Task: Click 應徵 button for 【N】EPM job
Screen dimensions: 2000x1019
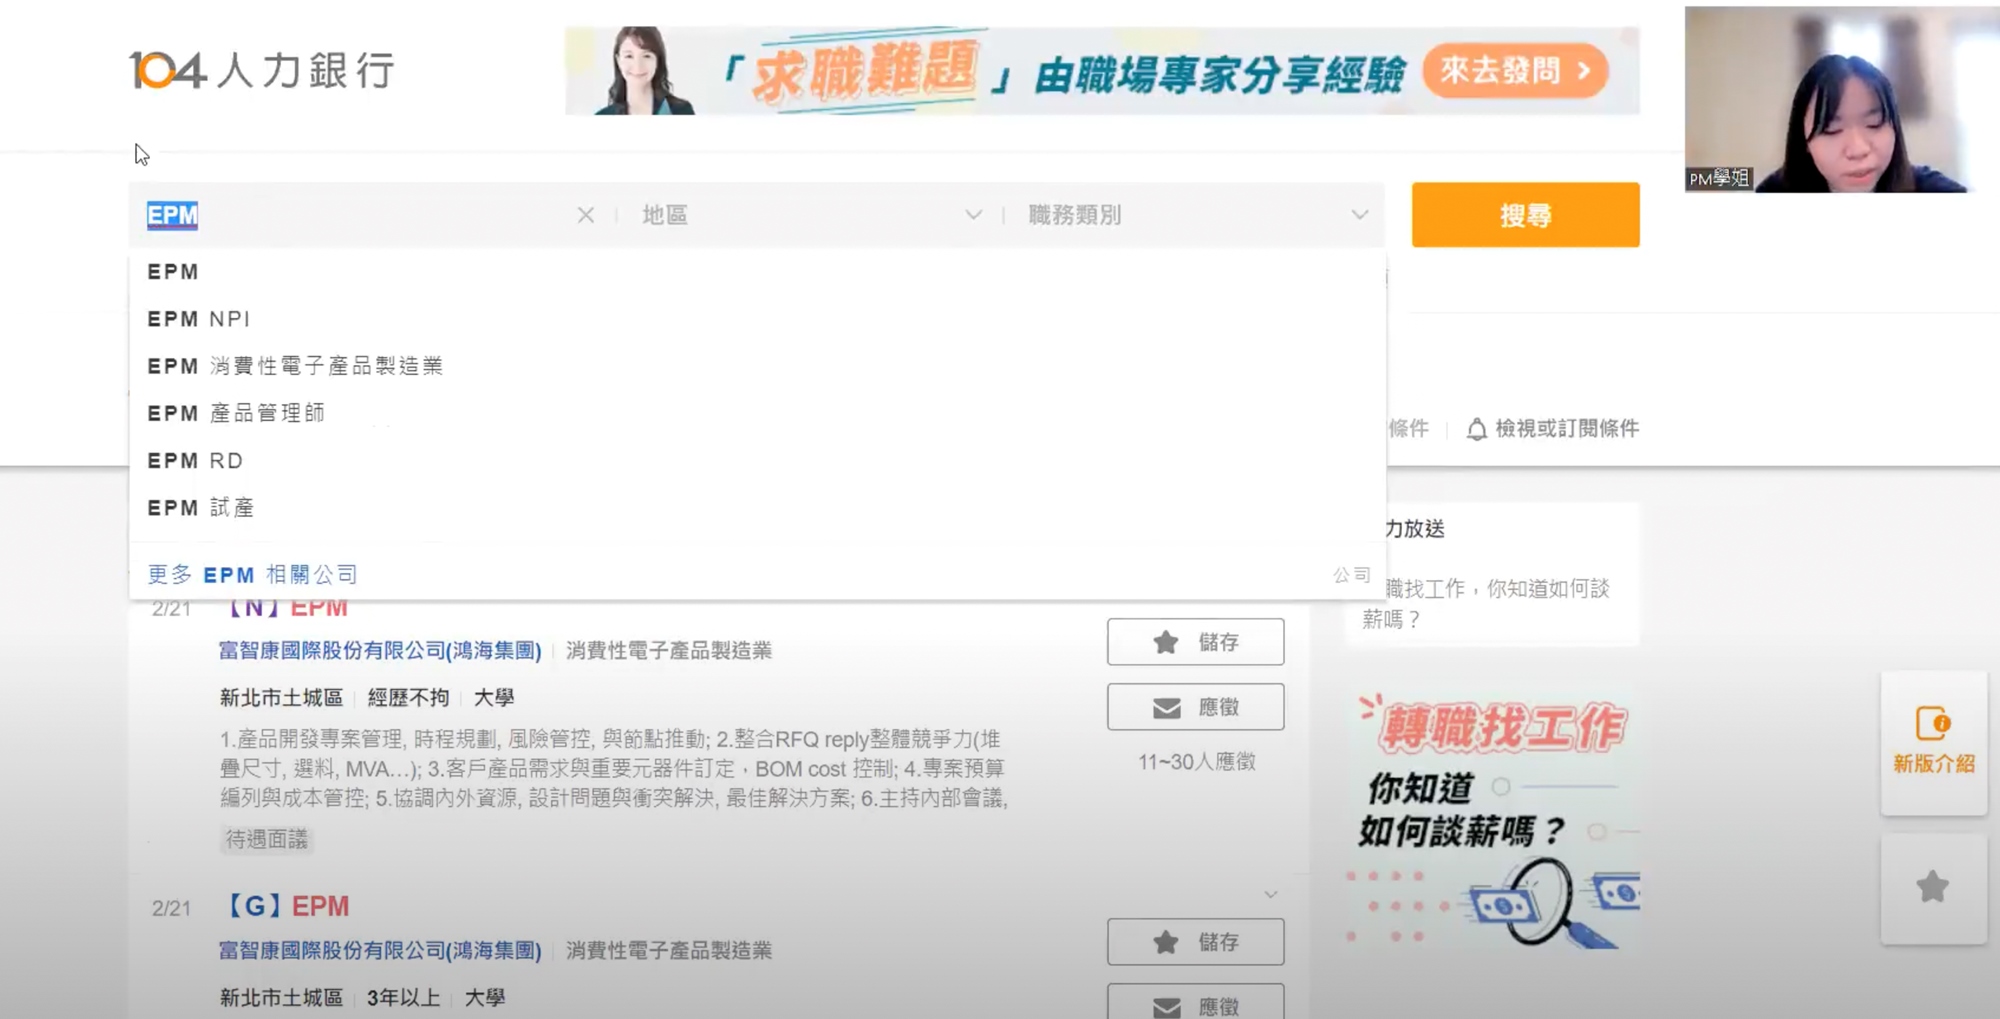Action: [x=1195, y=707]
